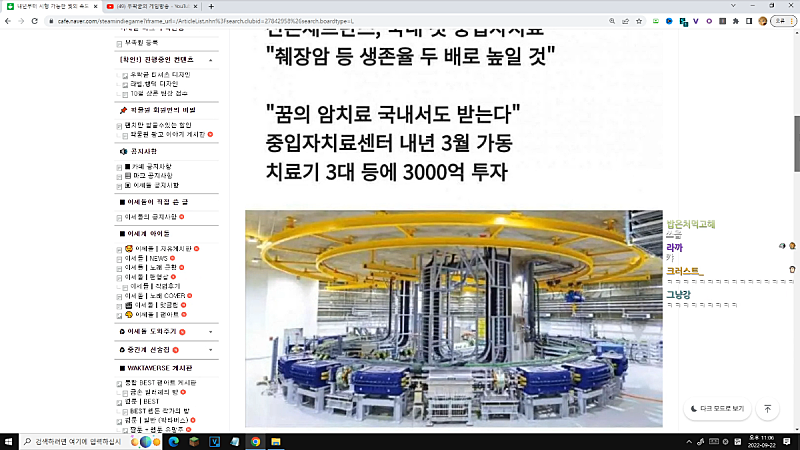Image resolution: width=800 pixels, height=450 pixels.
Task: Open the 이세돌 | 노래 COVER board
Action: [x=155, y=295]
